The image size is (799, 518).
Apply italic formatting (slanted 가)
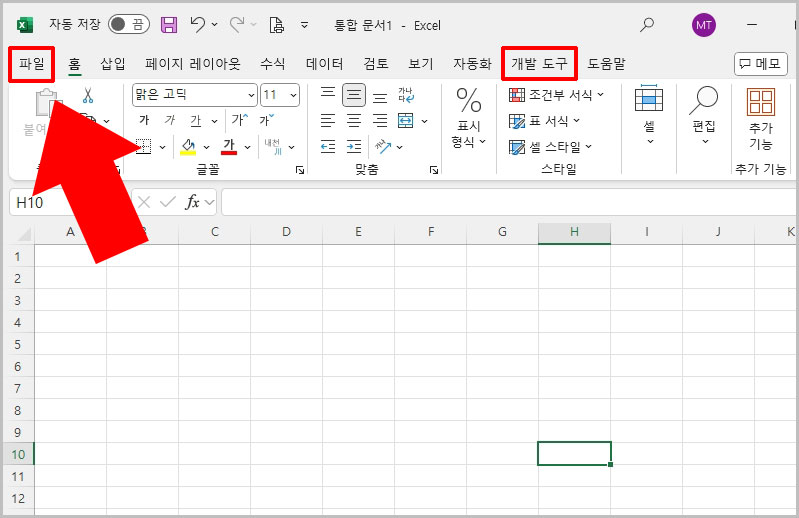pos(170,120)
